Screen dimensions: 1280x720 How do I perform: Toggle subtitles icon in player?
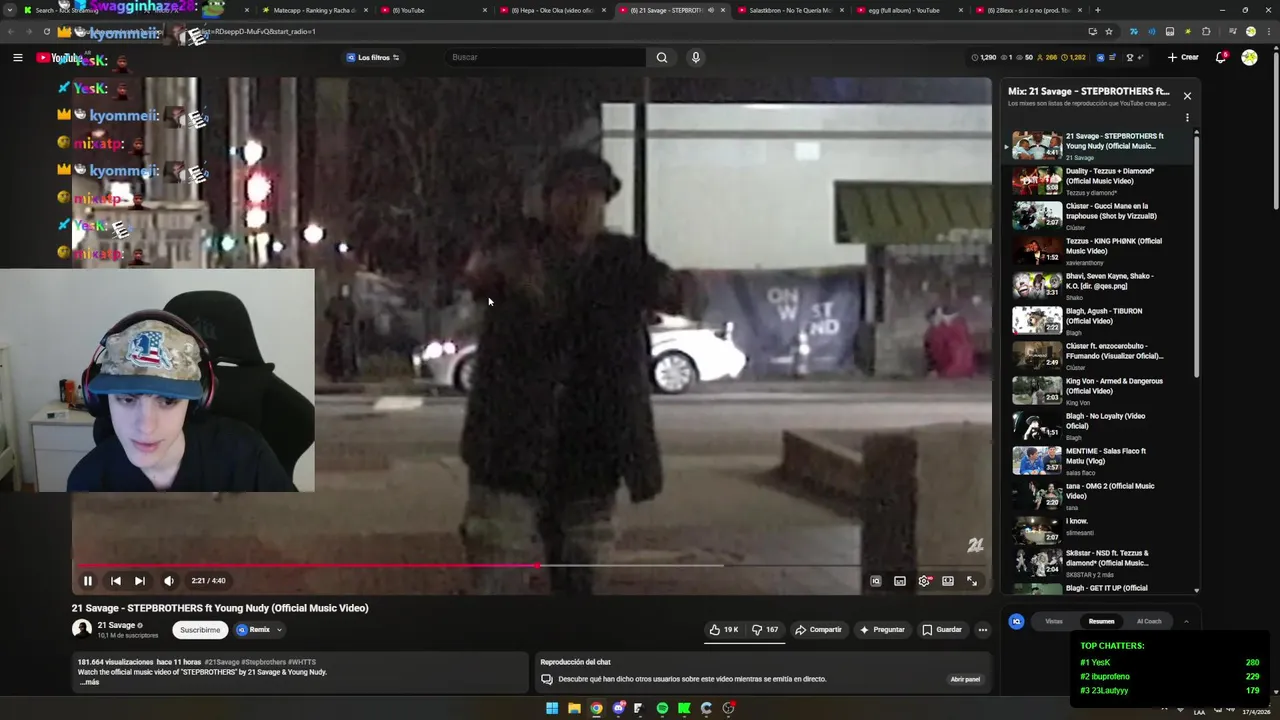(900, 581)
